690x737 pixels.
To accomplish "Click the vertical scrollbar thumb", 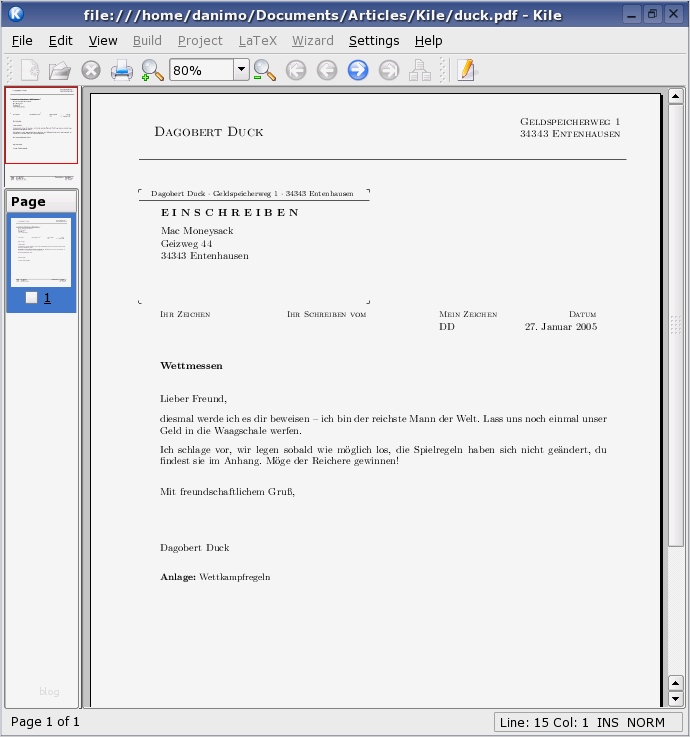I will 675,325.
